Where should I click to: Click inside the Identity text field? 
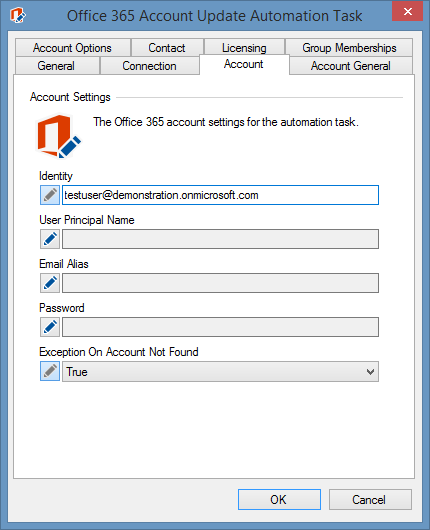(x=220, y=195)
